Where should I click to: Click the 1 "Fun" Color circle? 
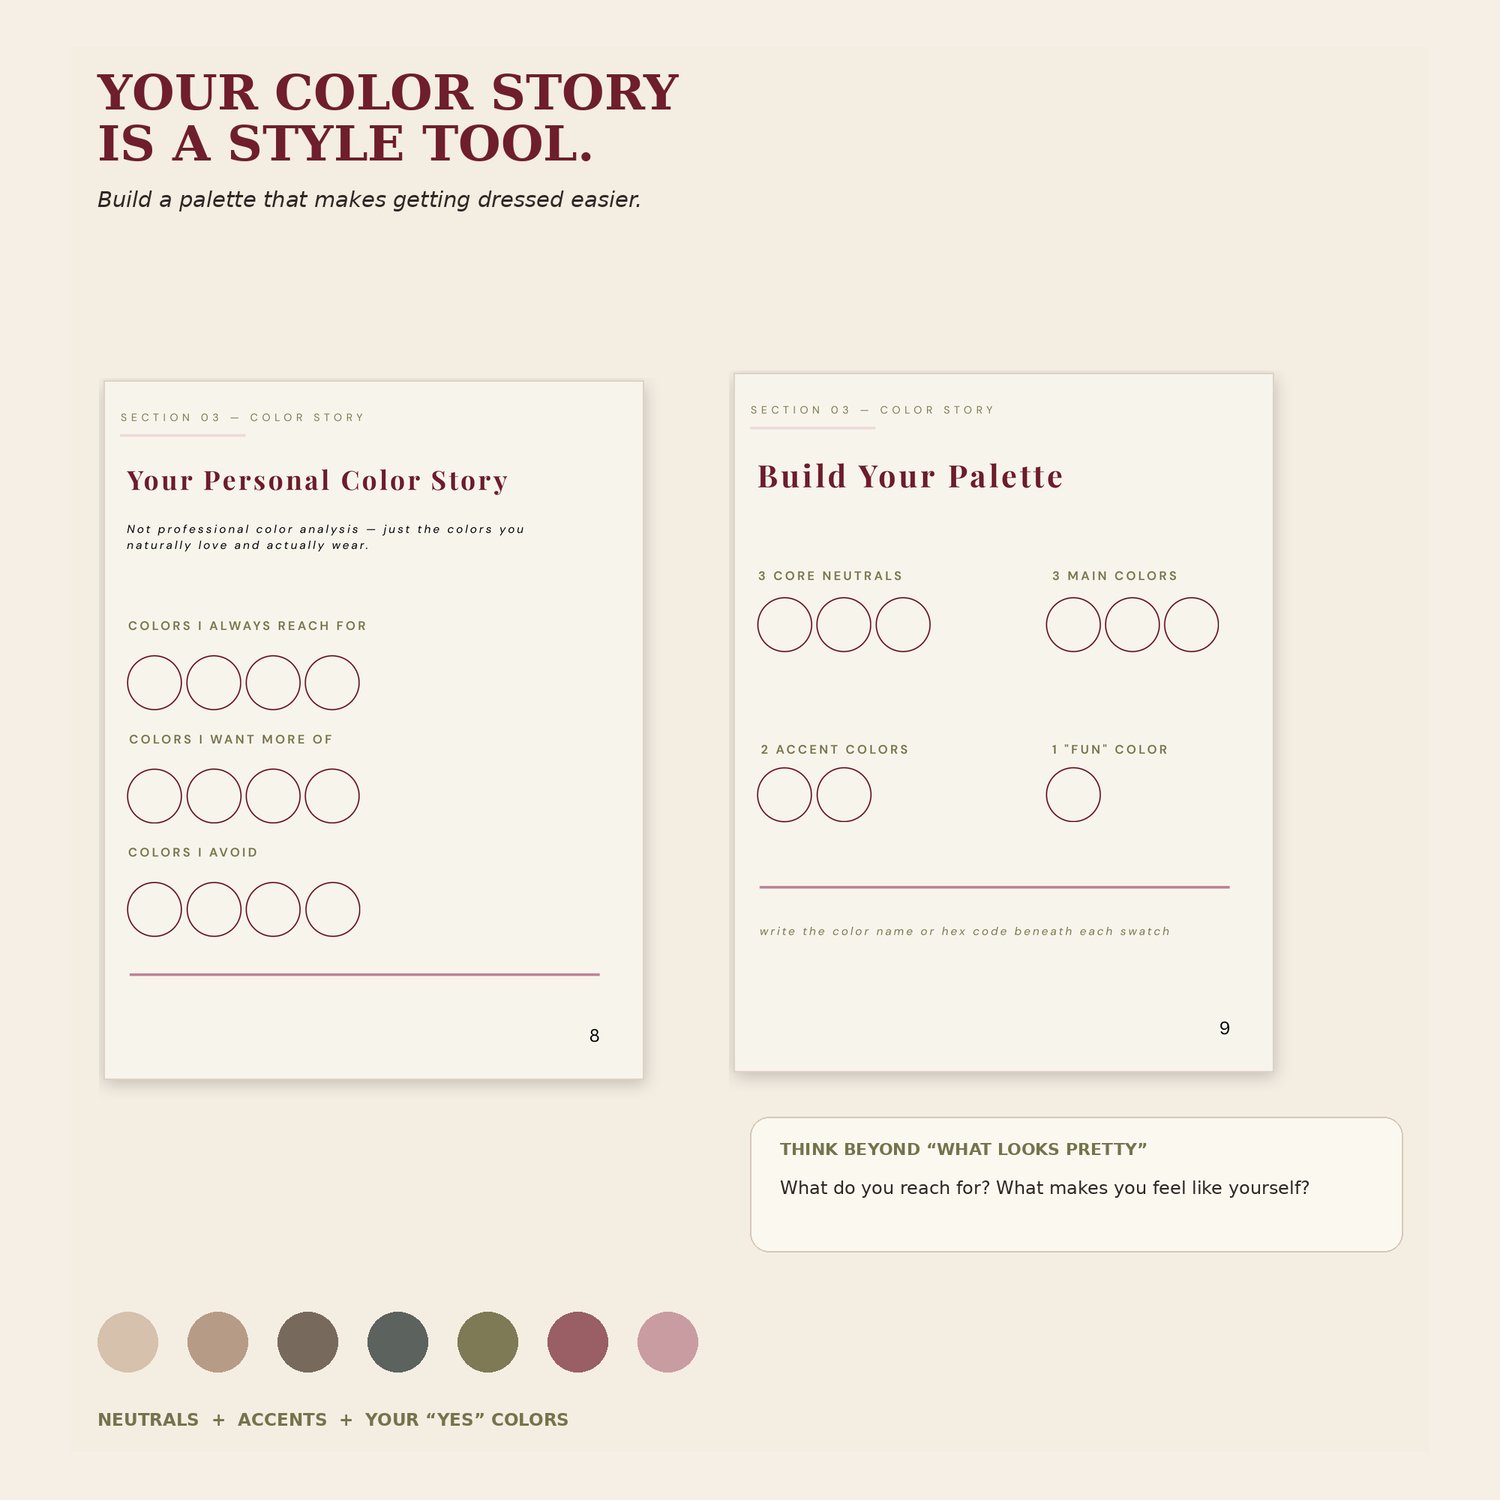pos(1074,795)
